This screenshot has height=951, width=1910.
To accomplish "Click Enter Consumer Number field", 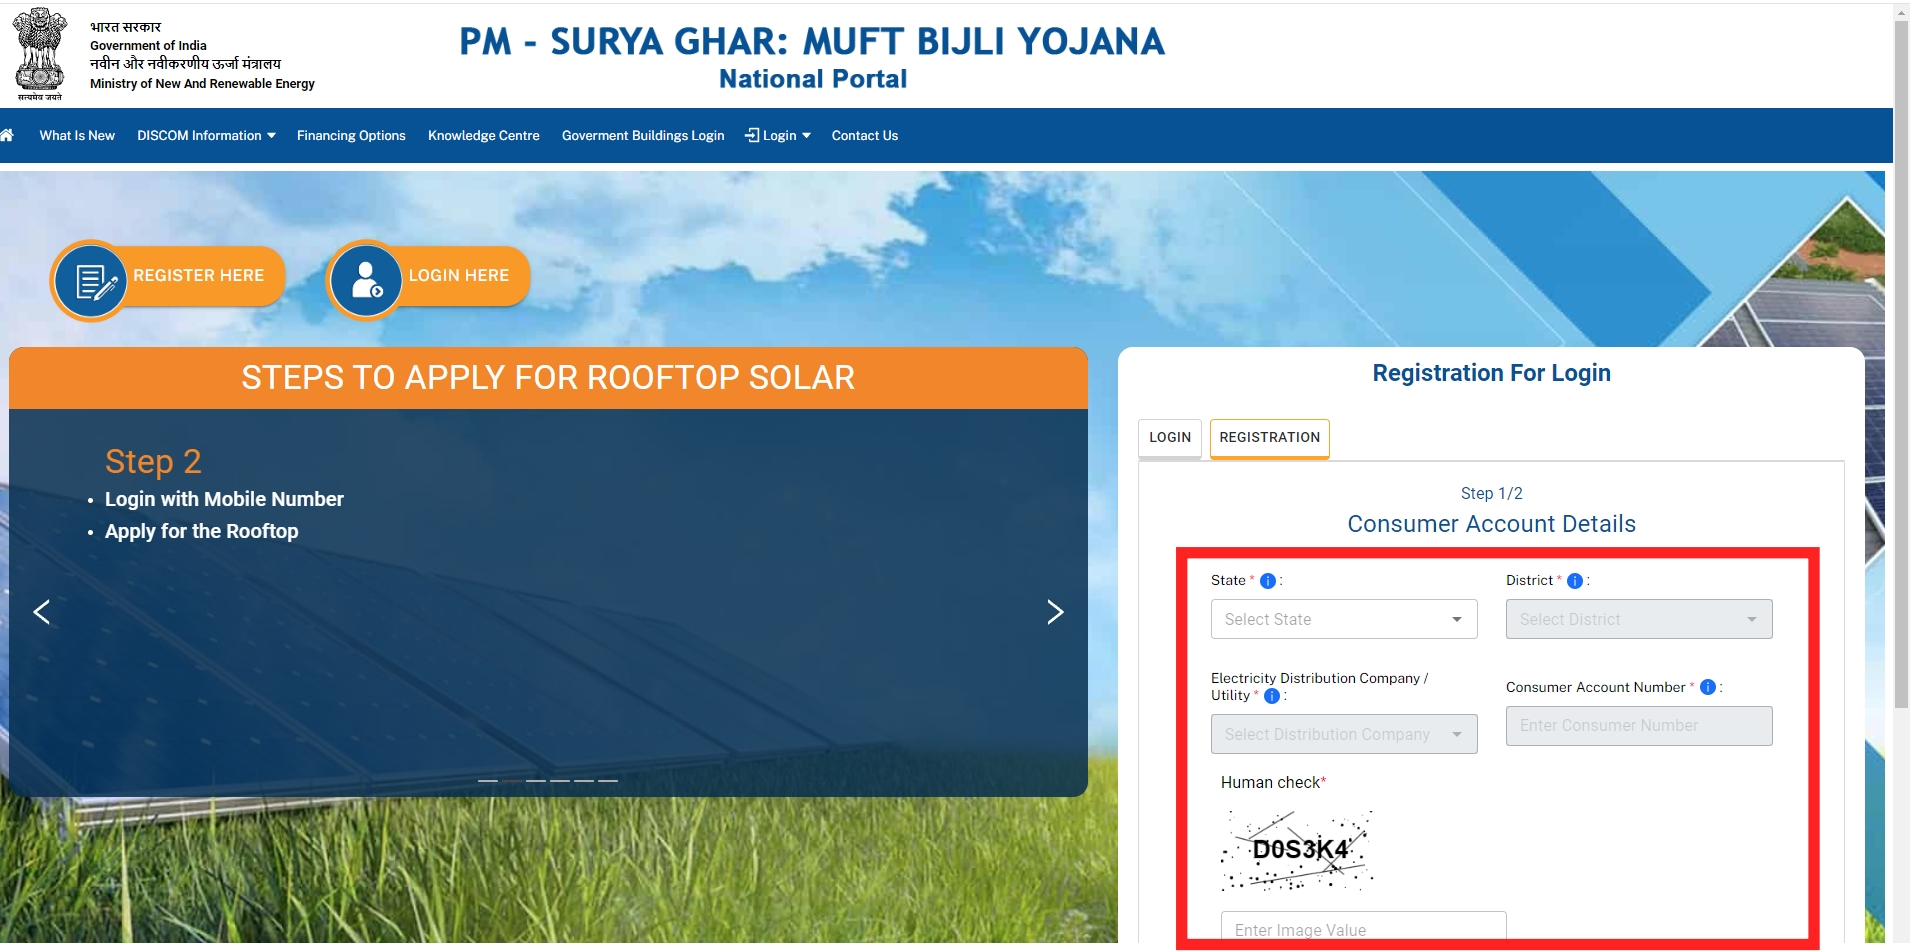I will pyautogui.click(x=1639, y=726).
